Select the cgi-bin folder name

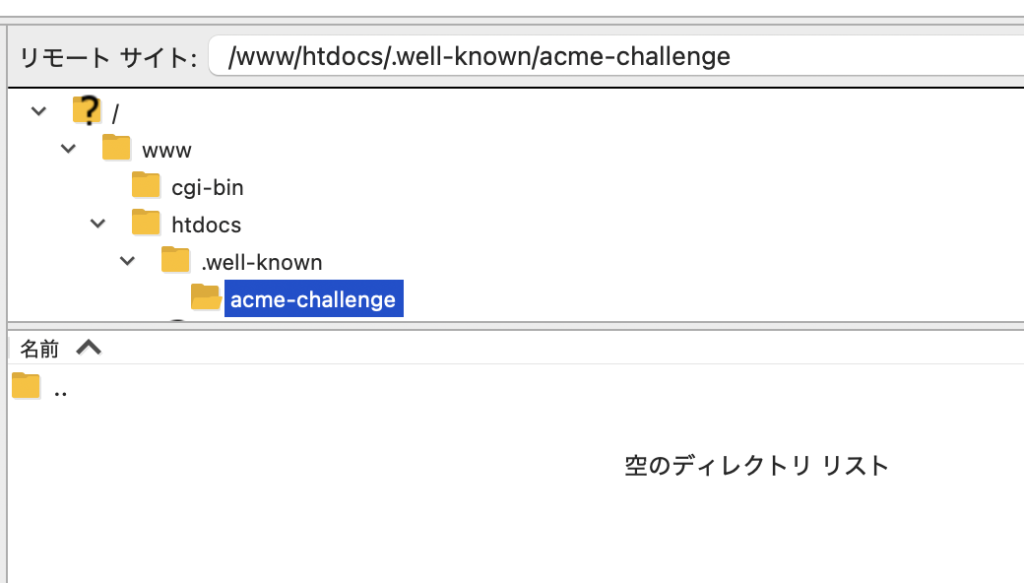207,187
